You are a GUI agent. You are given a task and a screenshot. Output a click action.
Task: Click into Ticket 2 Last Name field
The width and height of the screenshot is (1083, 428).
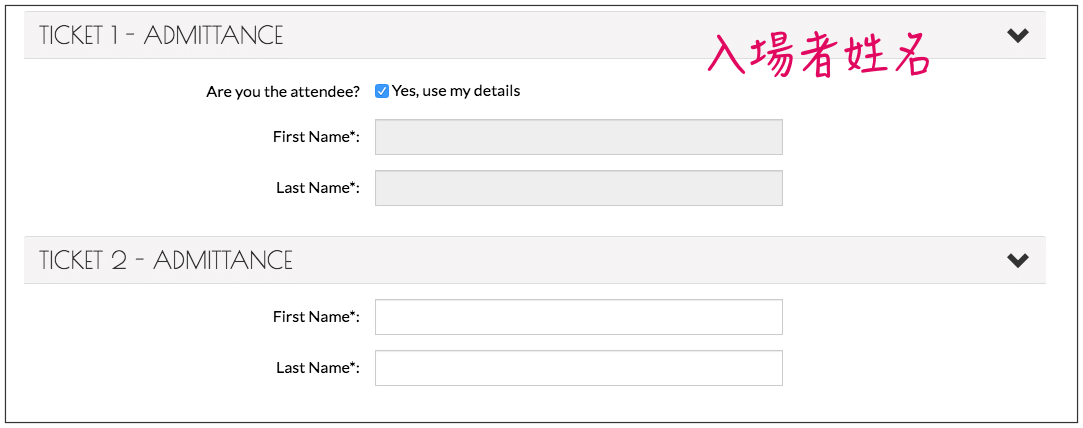point(579,368)
